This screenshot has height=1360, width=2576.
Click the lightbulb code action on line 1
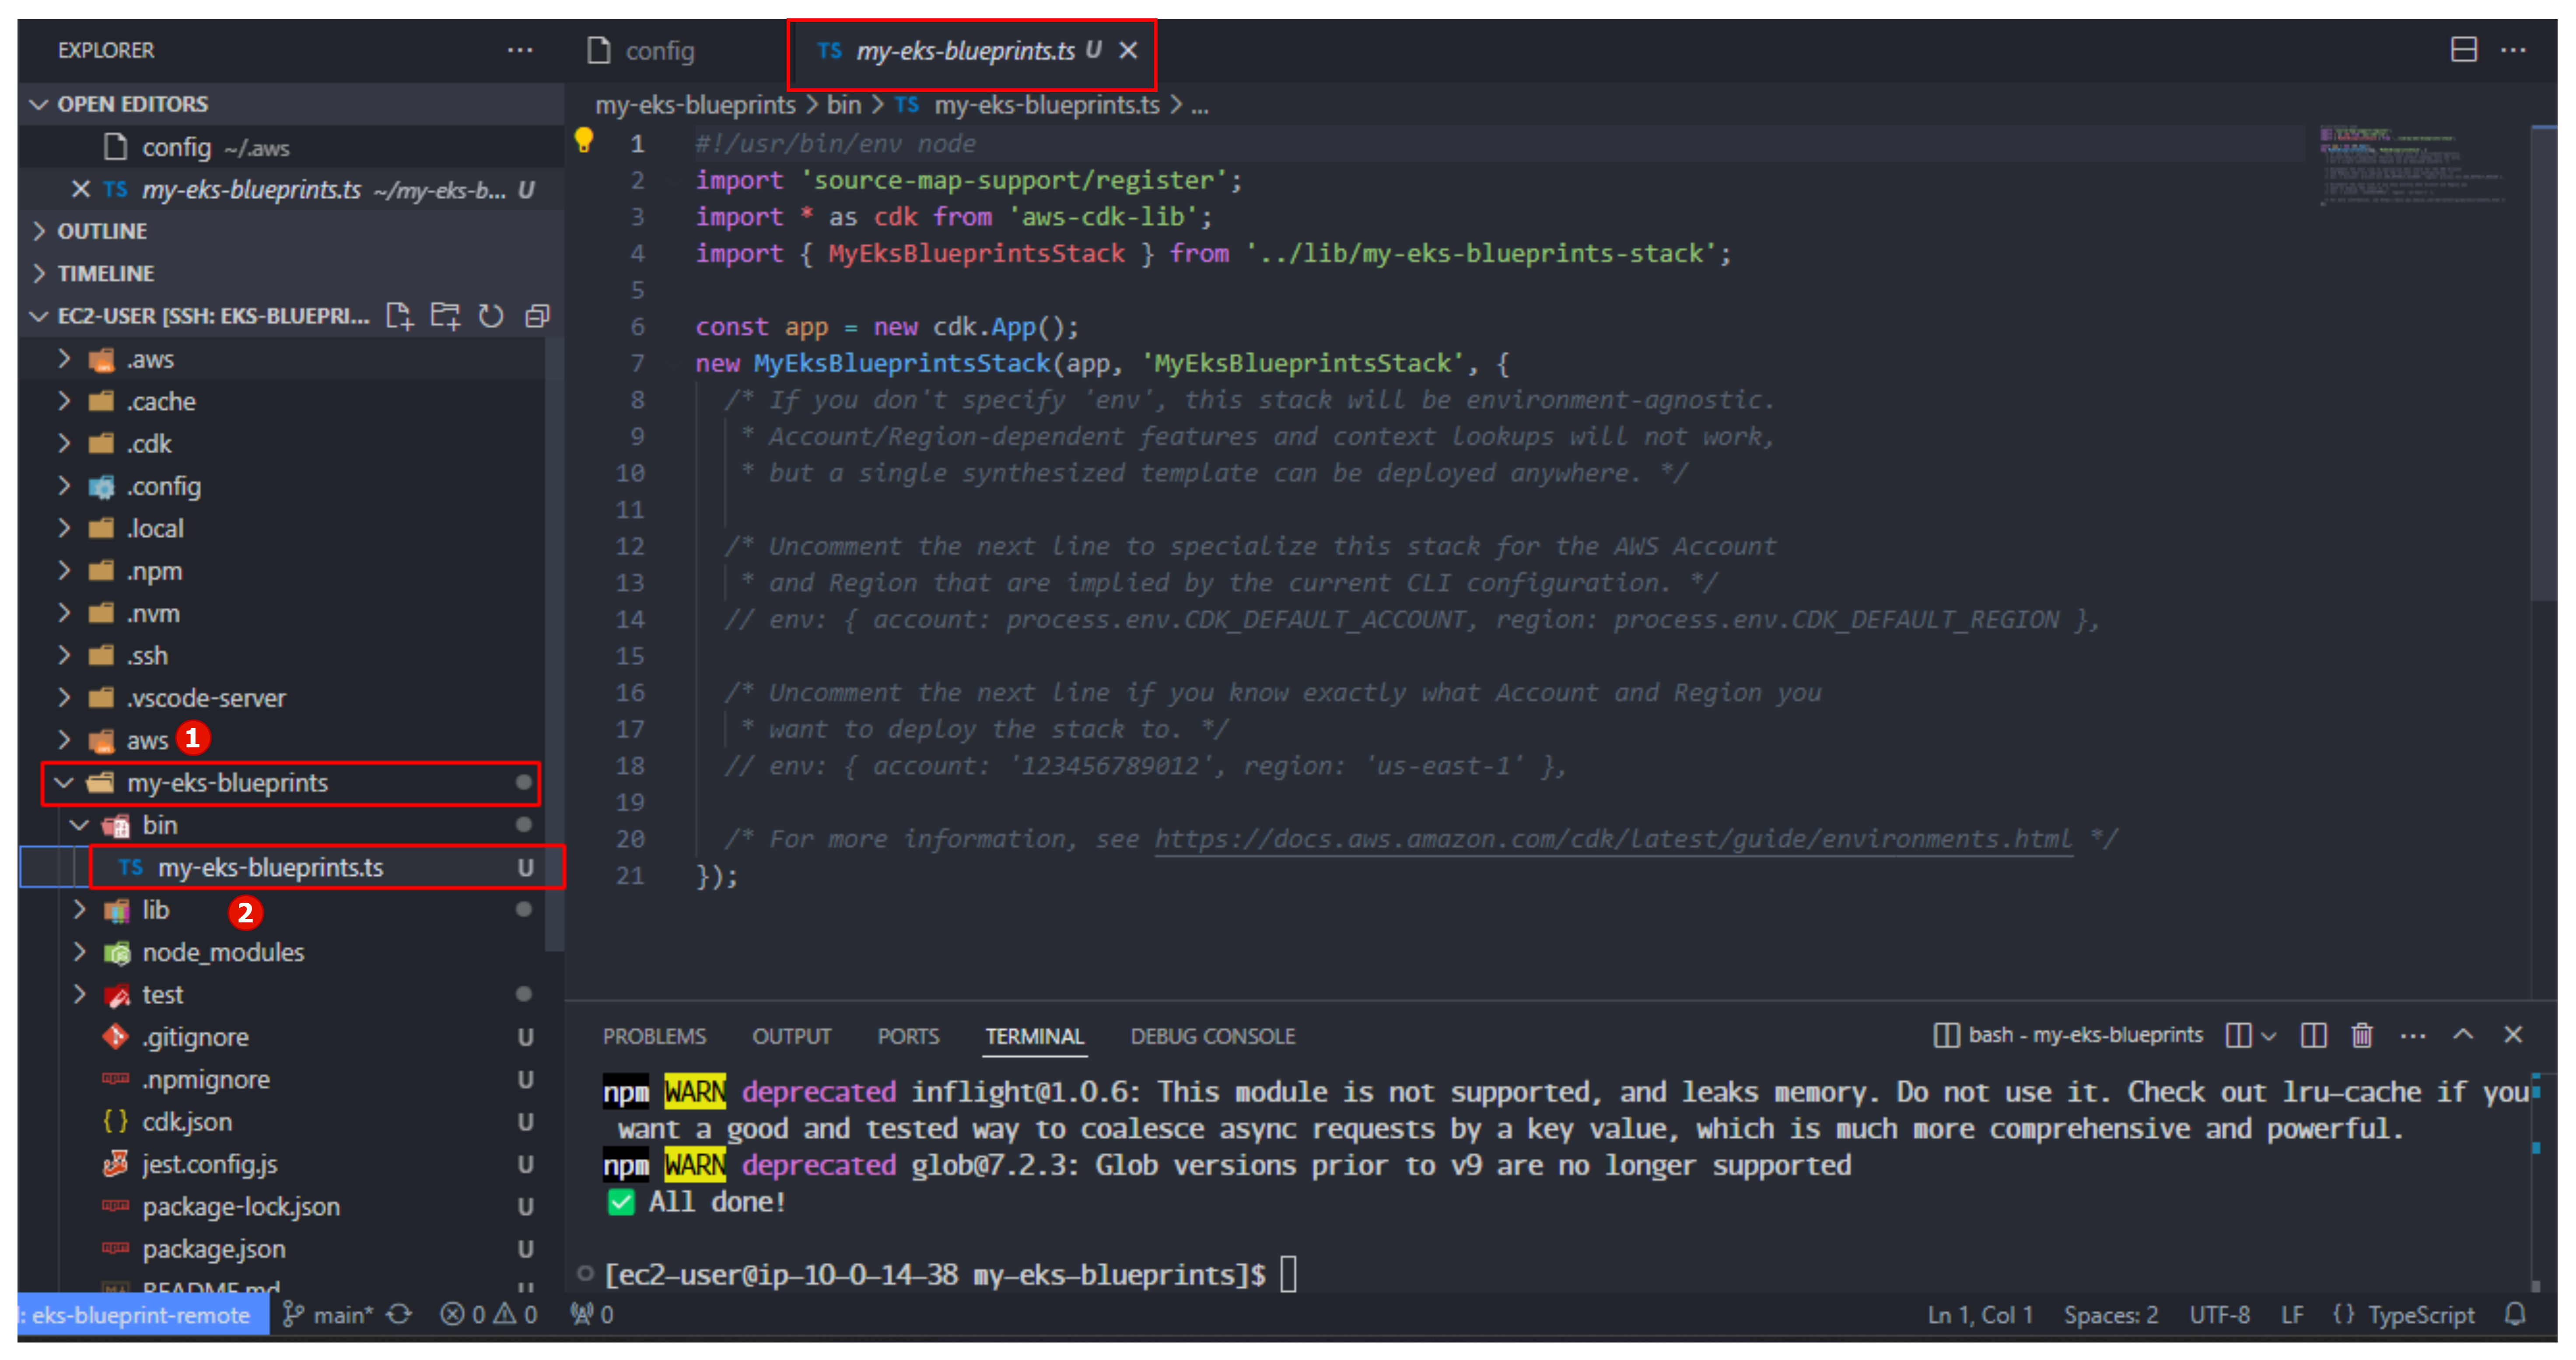point(583,141)
